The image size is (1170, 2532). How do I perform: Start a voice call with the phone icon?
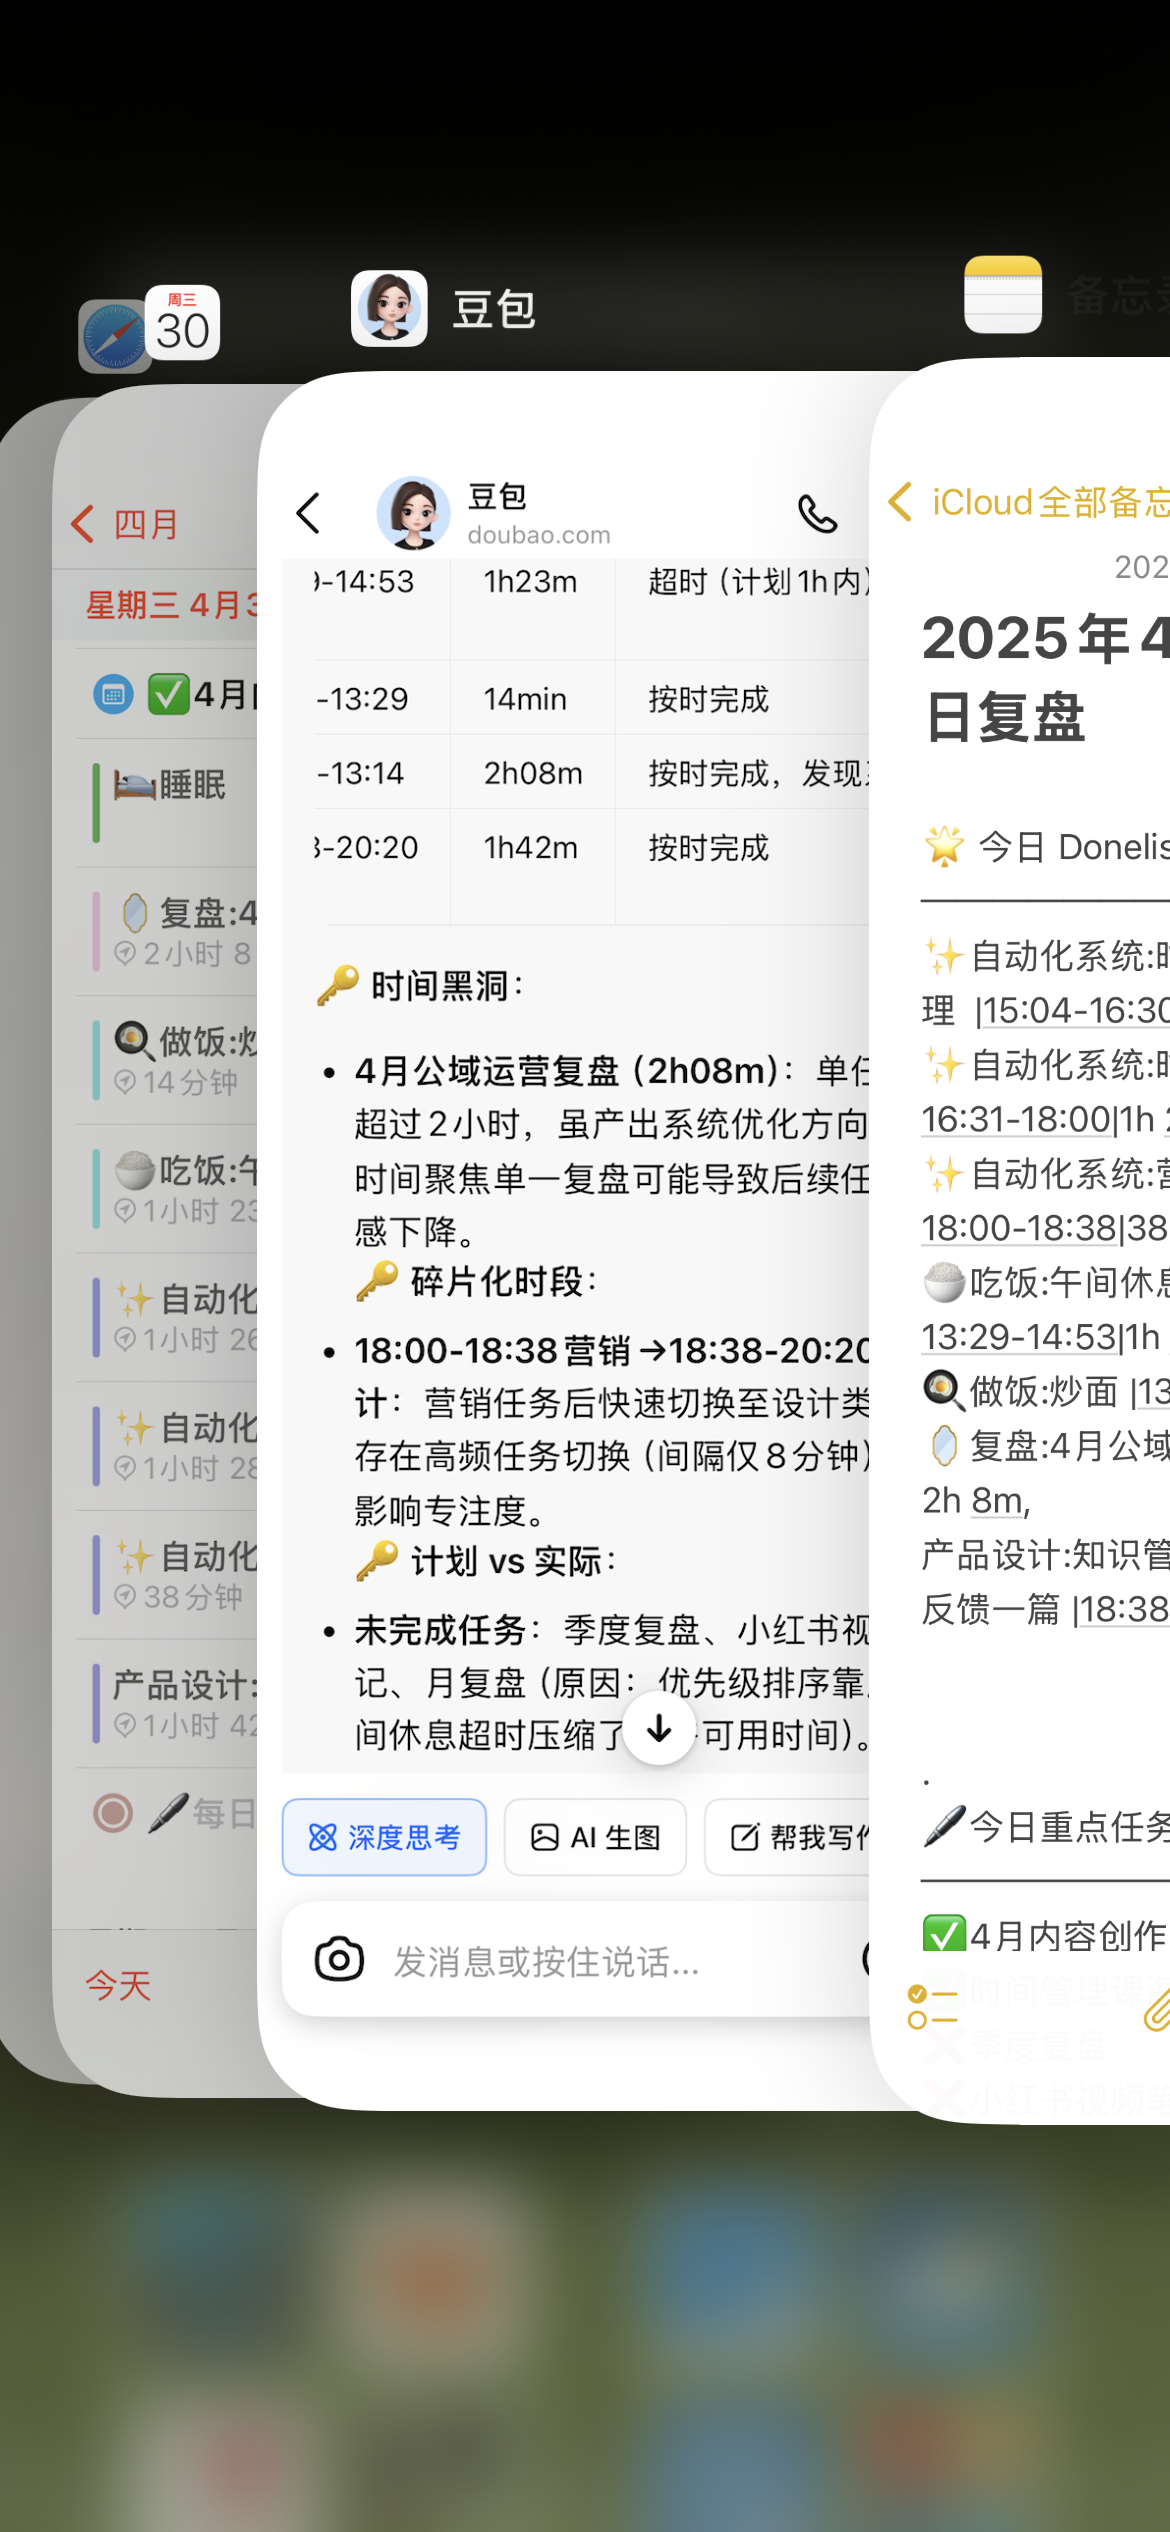(817, 514)
